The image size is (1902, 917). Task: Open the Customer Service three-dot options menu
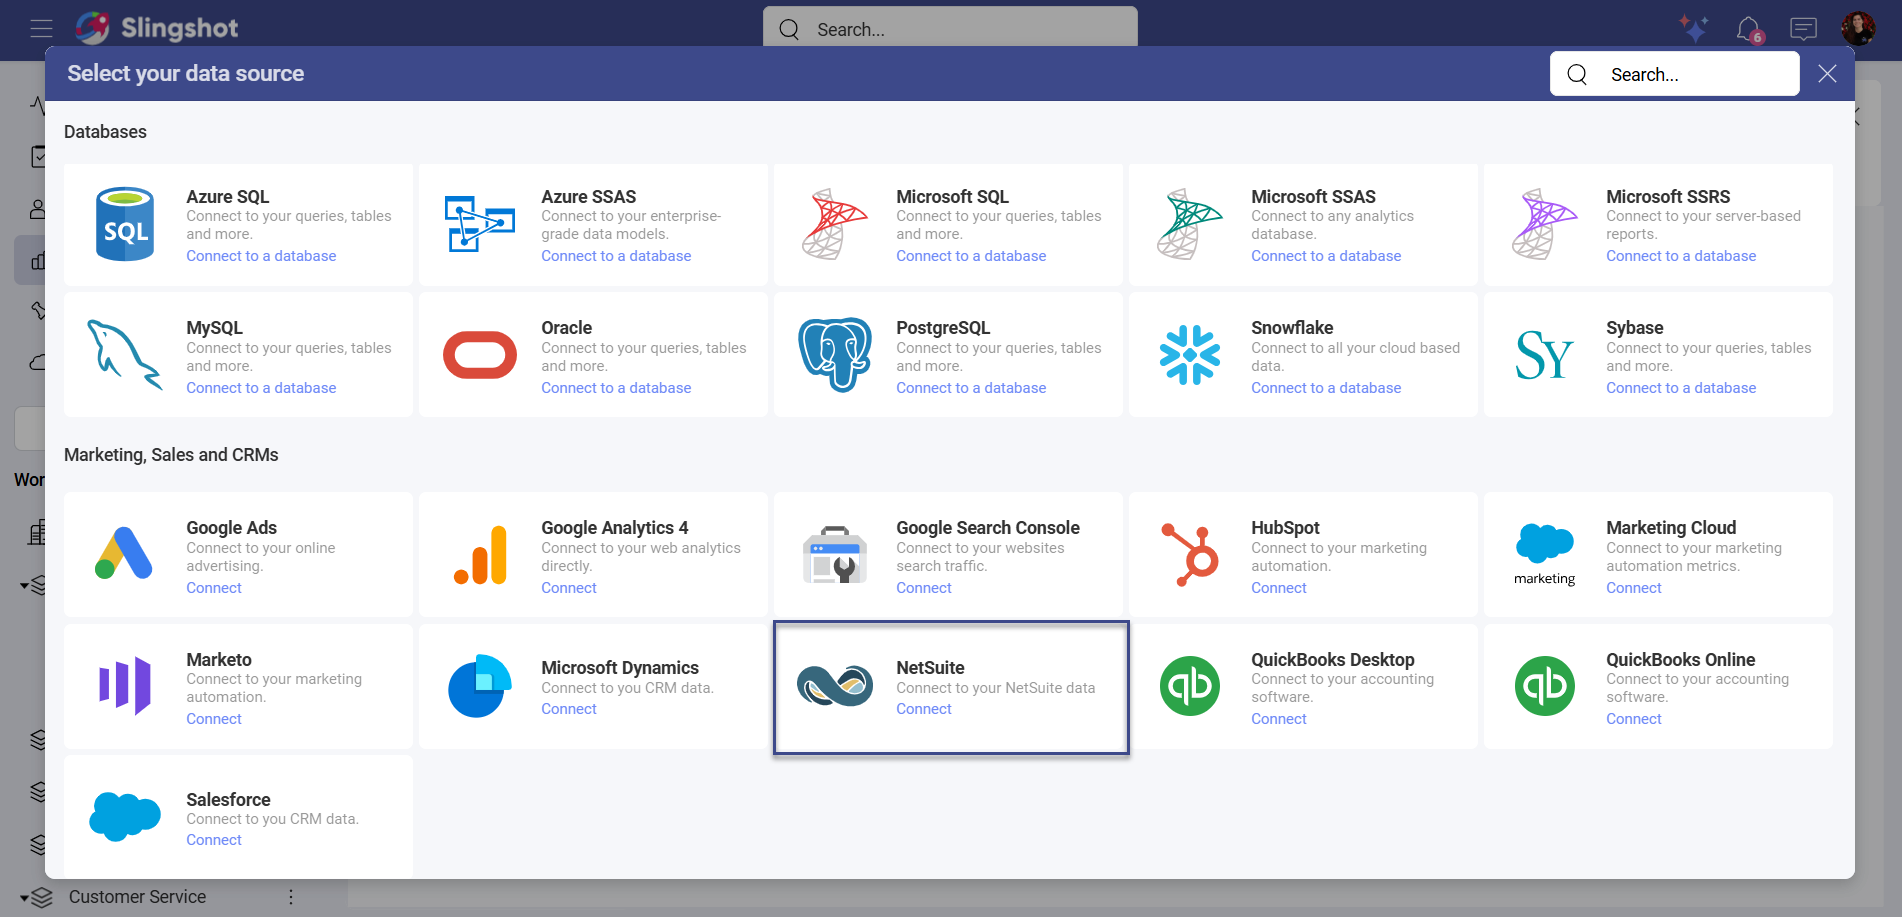[x=290, y=896]
